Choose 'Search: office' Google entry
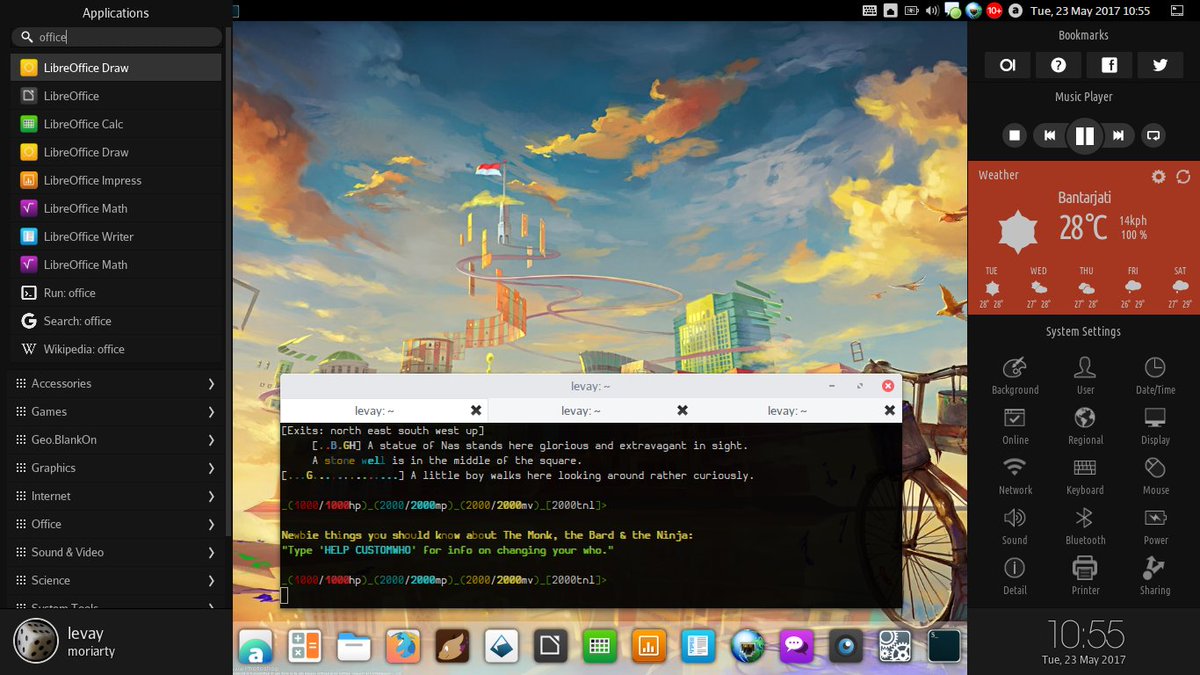Screen dimensions: 1200x675 click(116, 321)
